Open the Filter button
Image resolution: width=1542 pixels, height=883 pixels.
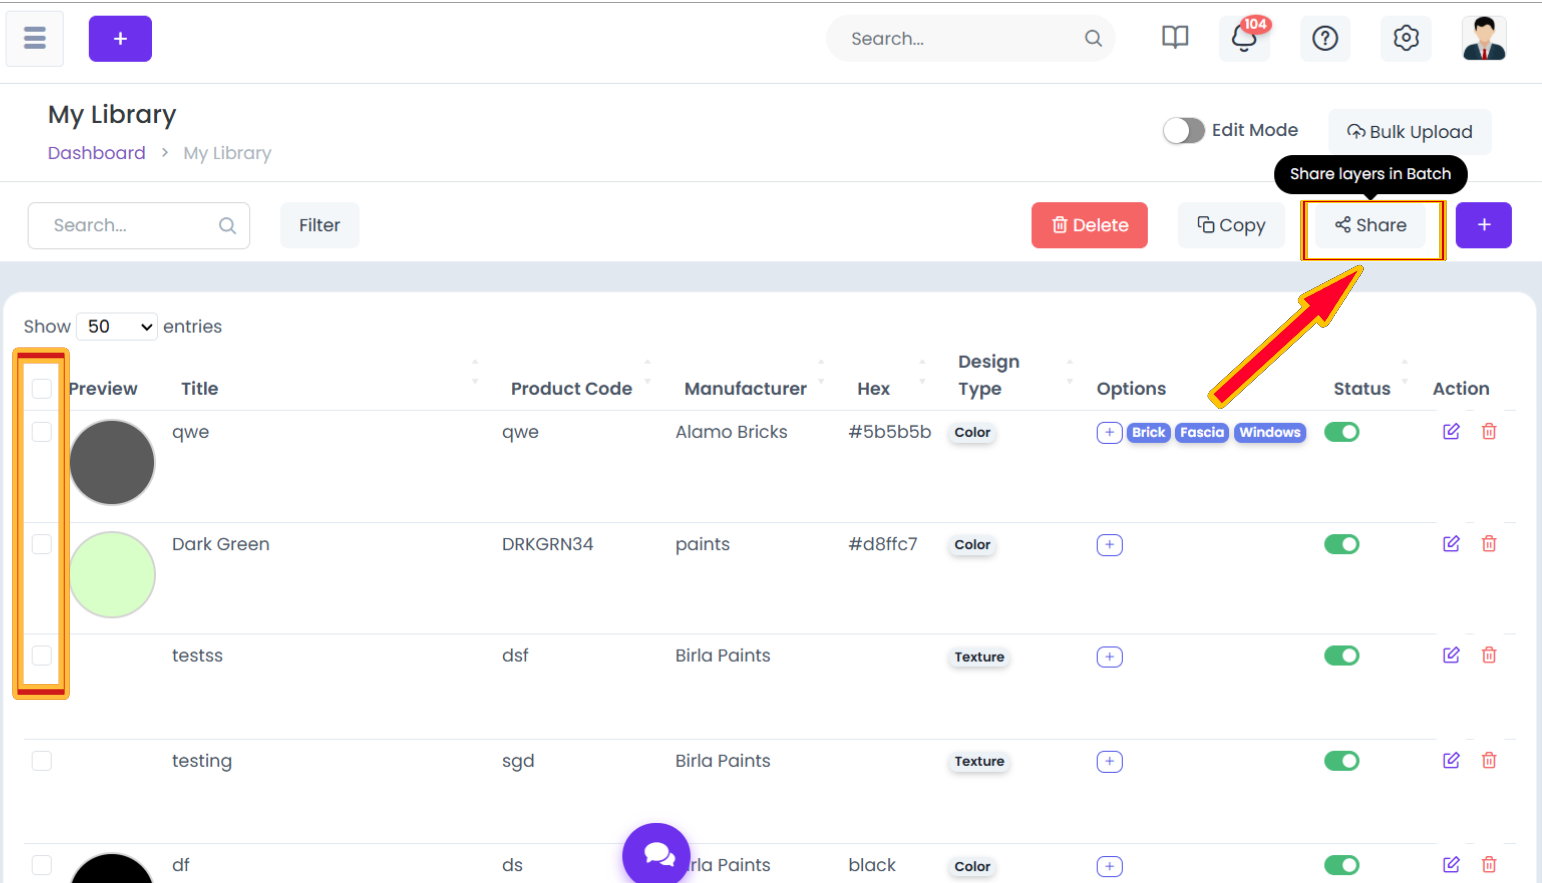pos(319,225)
